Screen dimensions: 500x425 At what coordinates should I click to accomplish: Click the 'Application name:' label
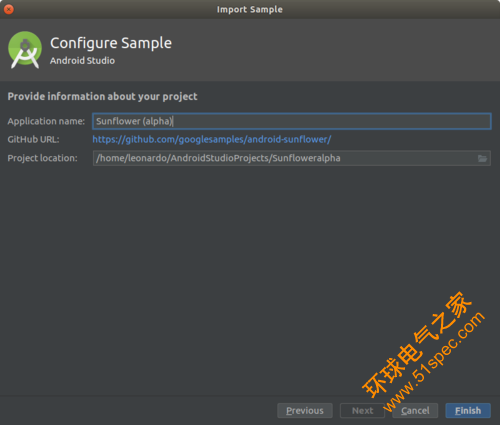[46, 121]
